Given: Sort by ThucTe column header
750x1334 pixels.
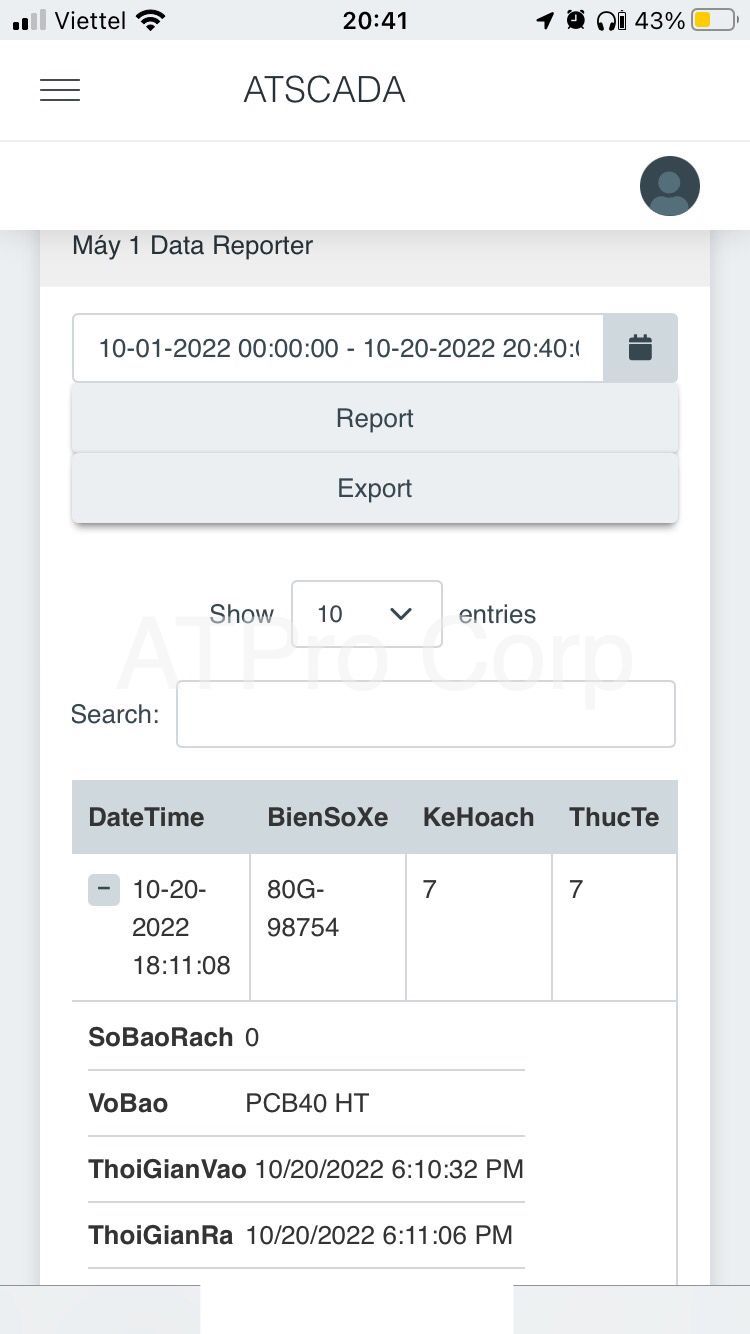Looking at the screenshot, I should pos(614,817).
